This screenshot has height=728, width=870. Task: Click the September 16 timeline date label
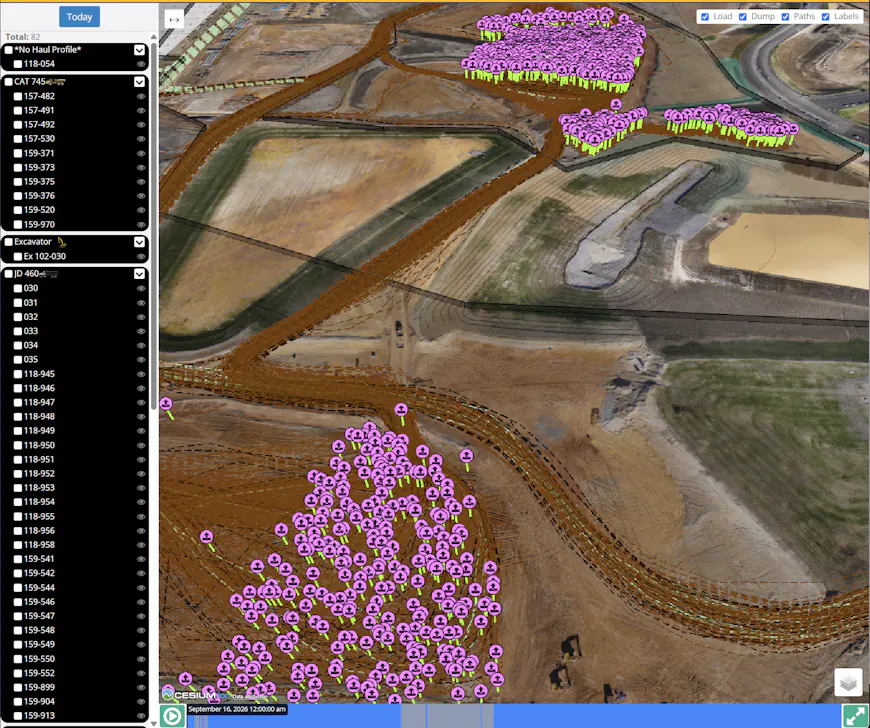coord(237,709)
